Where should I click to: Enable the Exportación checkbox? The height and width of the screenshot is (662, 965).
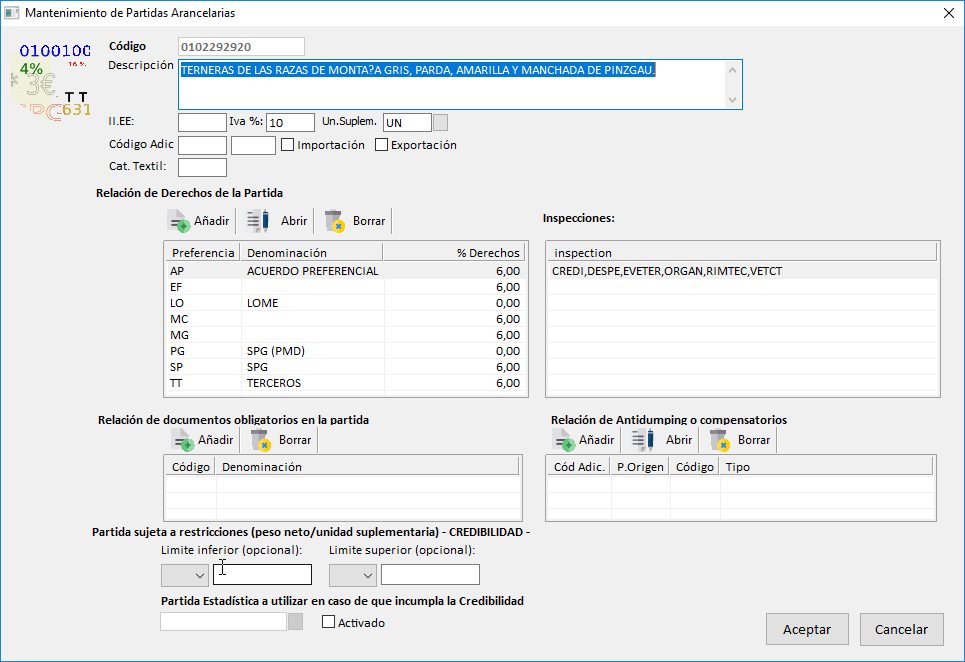(x=381, y=145)
